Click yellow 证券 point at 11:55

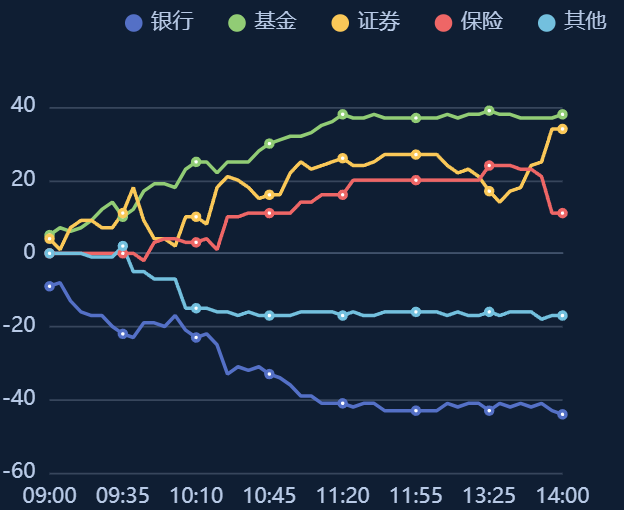[416, 155]
